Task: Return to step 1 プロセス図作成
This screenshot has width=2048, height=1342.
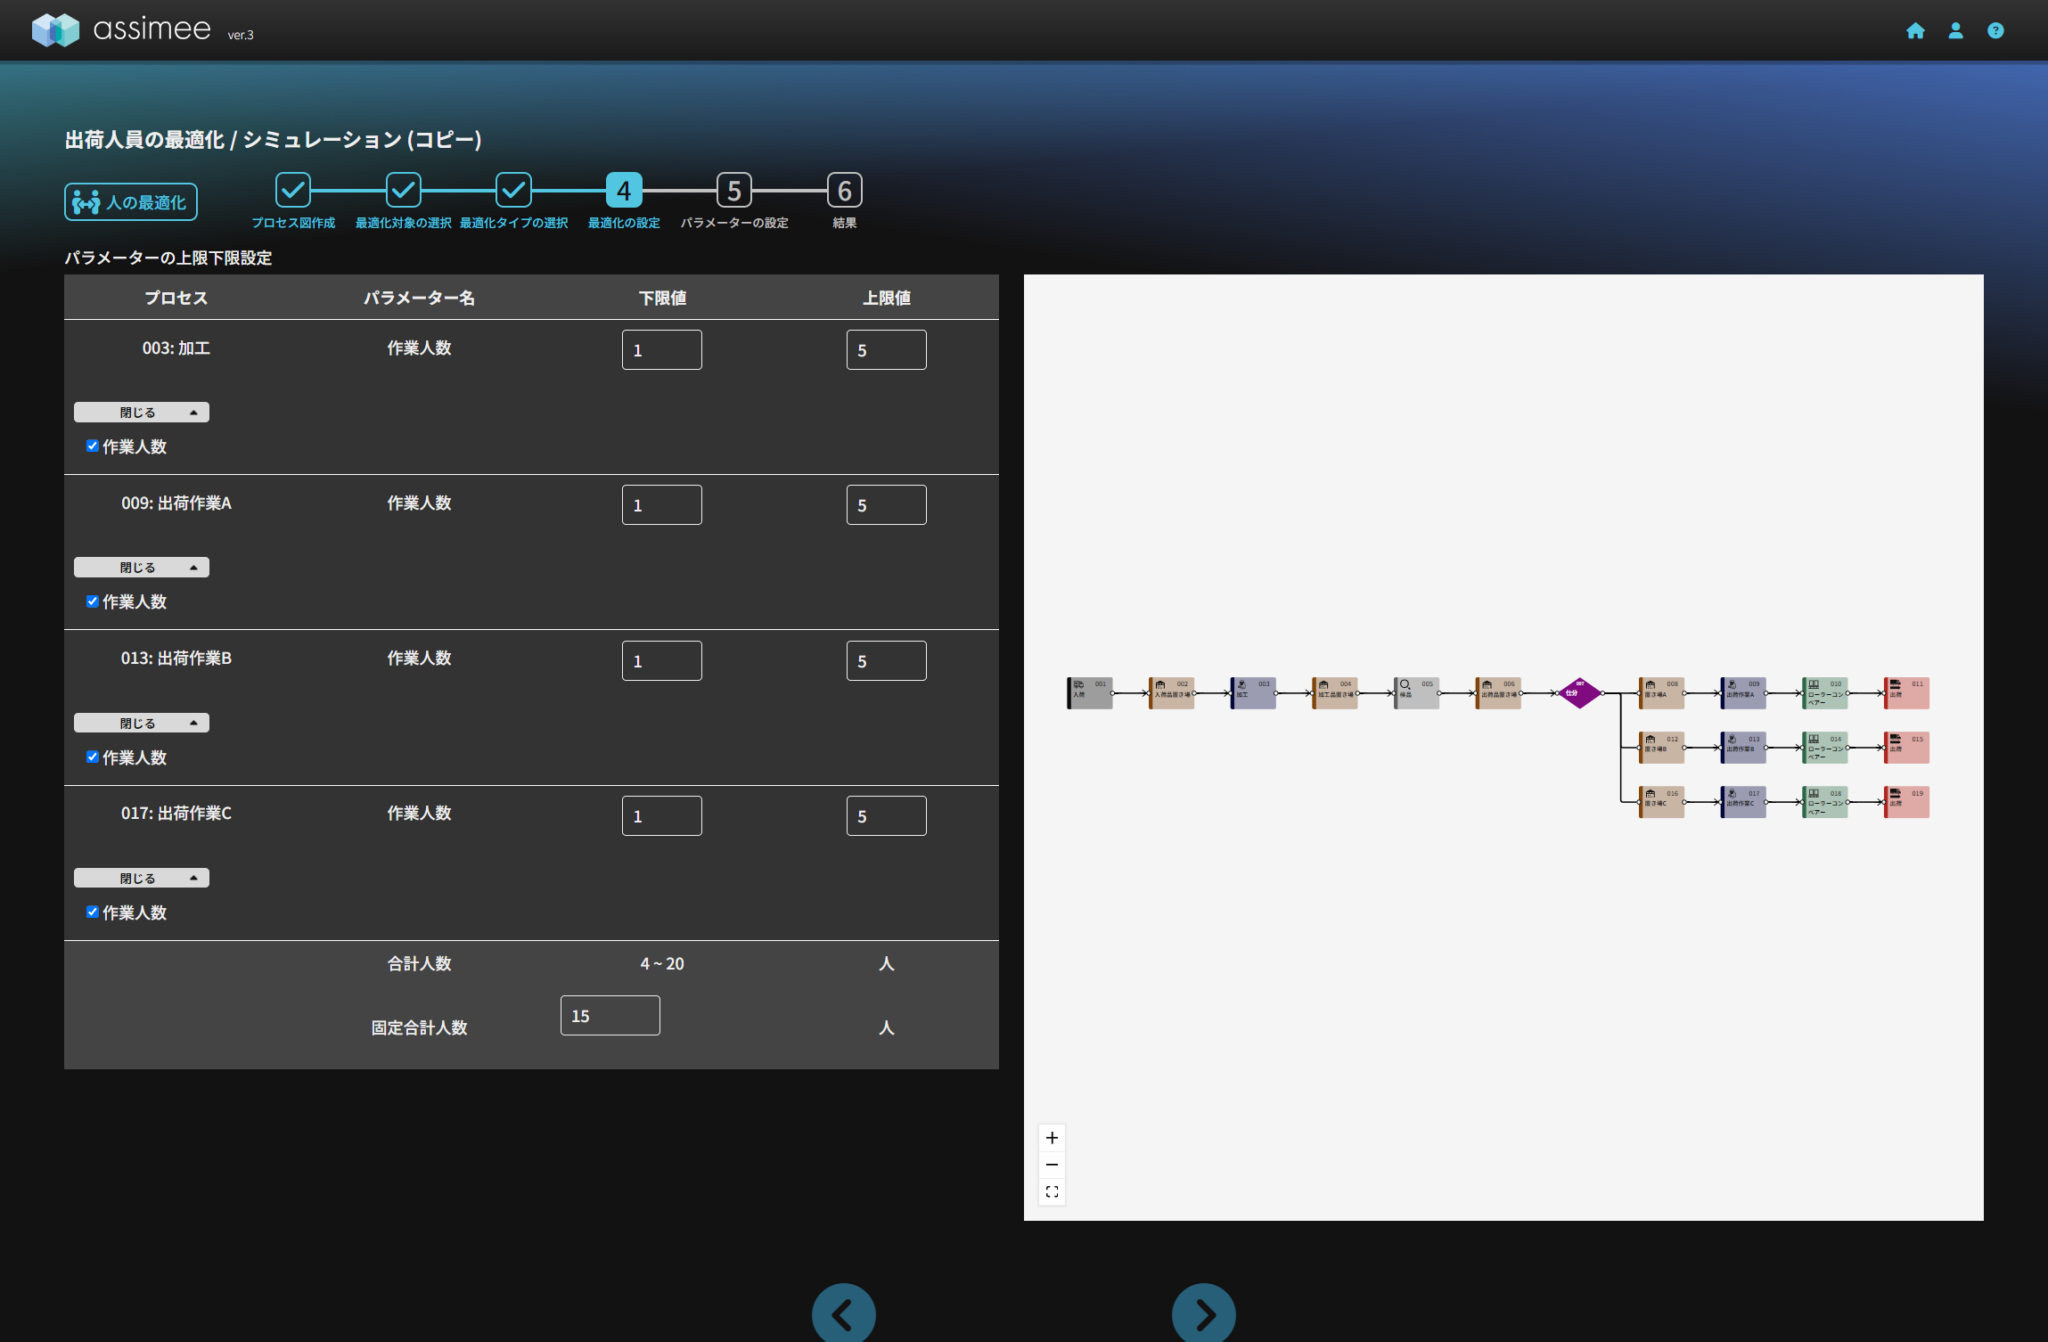Action: point(293,190)
